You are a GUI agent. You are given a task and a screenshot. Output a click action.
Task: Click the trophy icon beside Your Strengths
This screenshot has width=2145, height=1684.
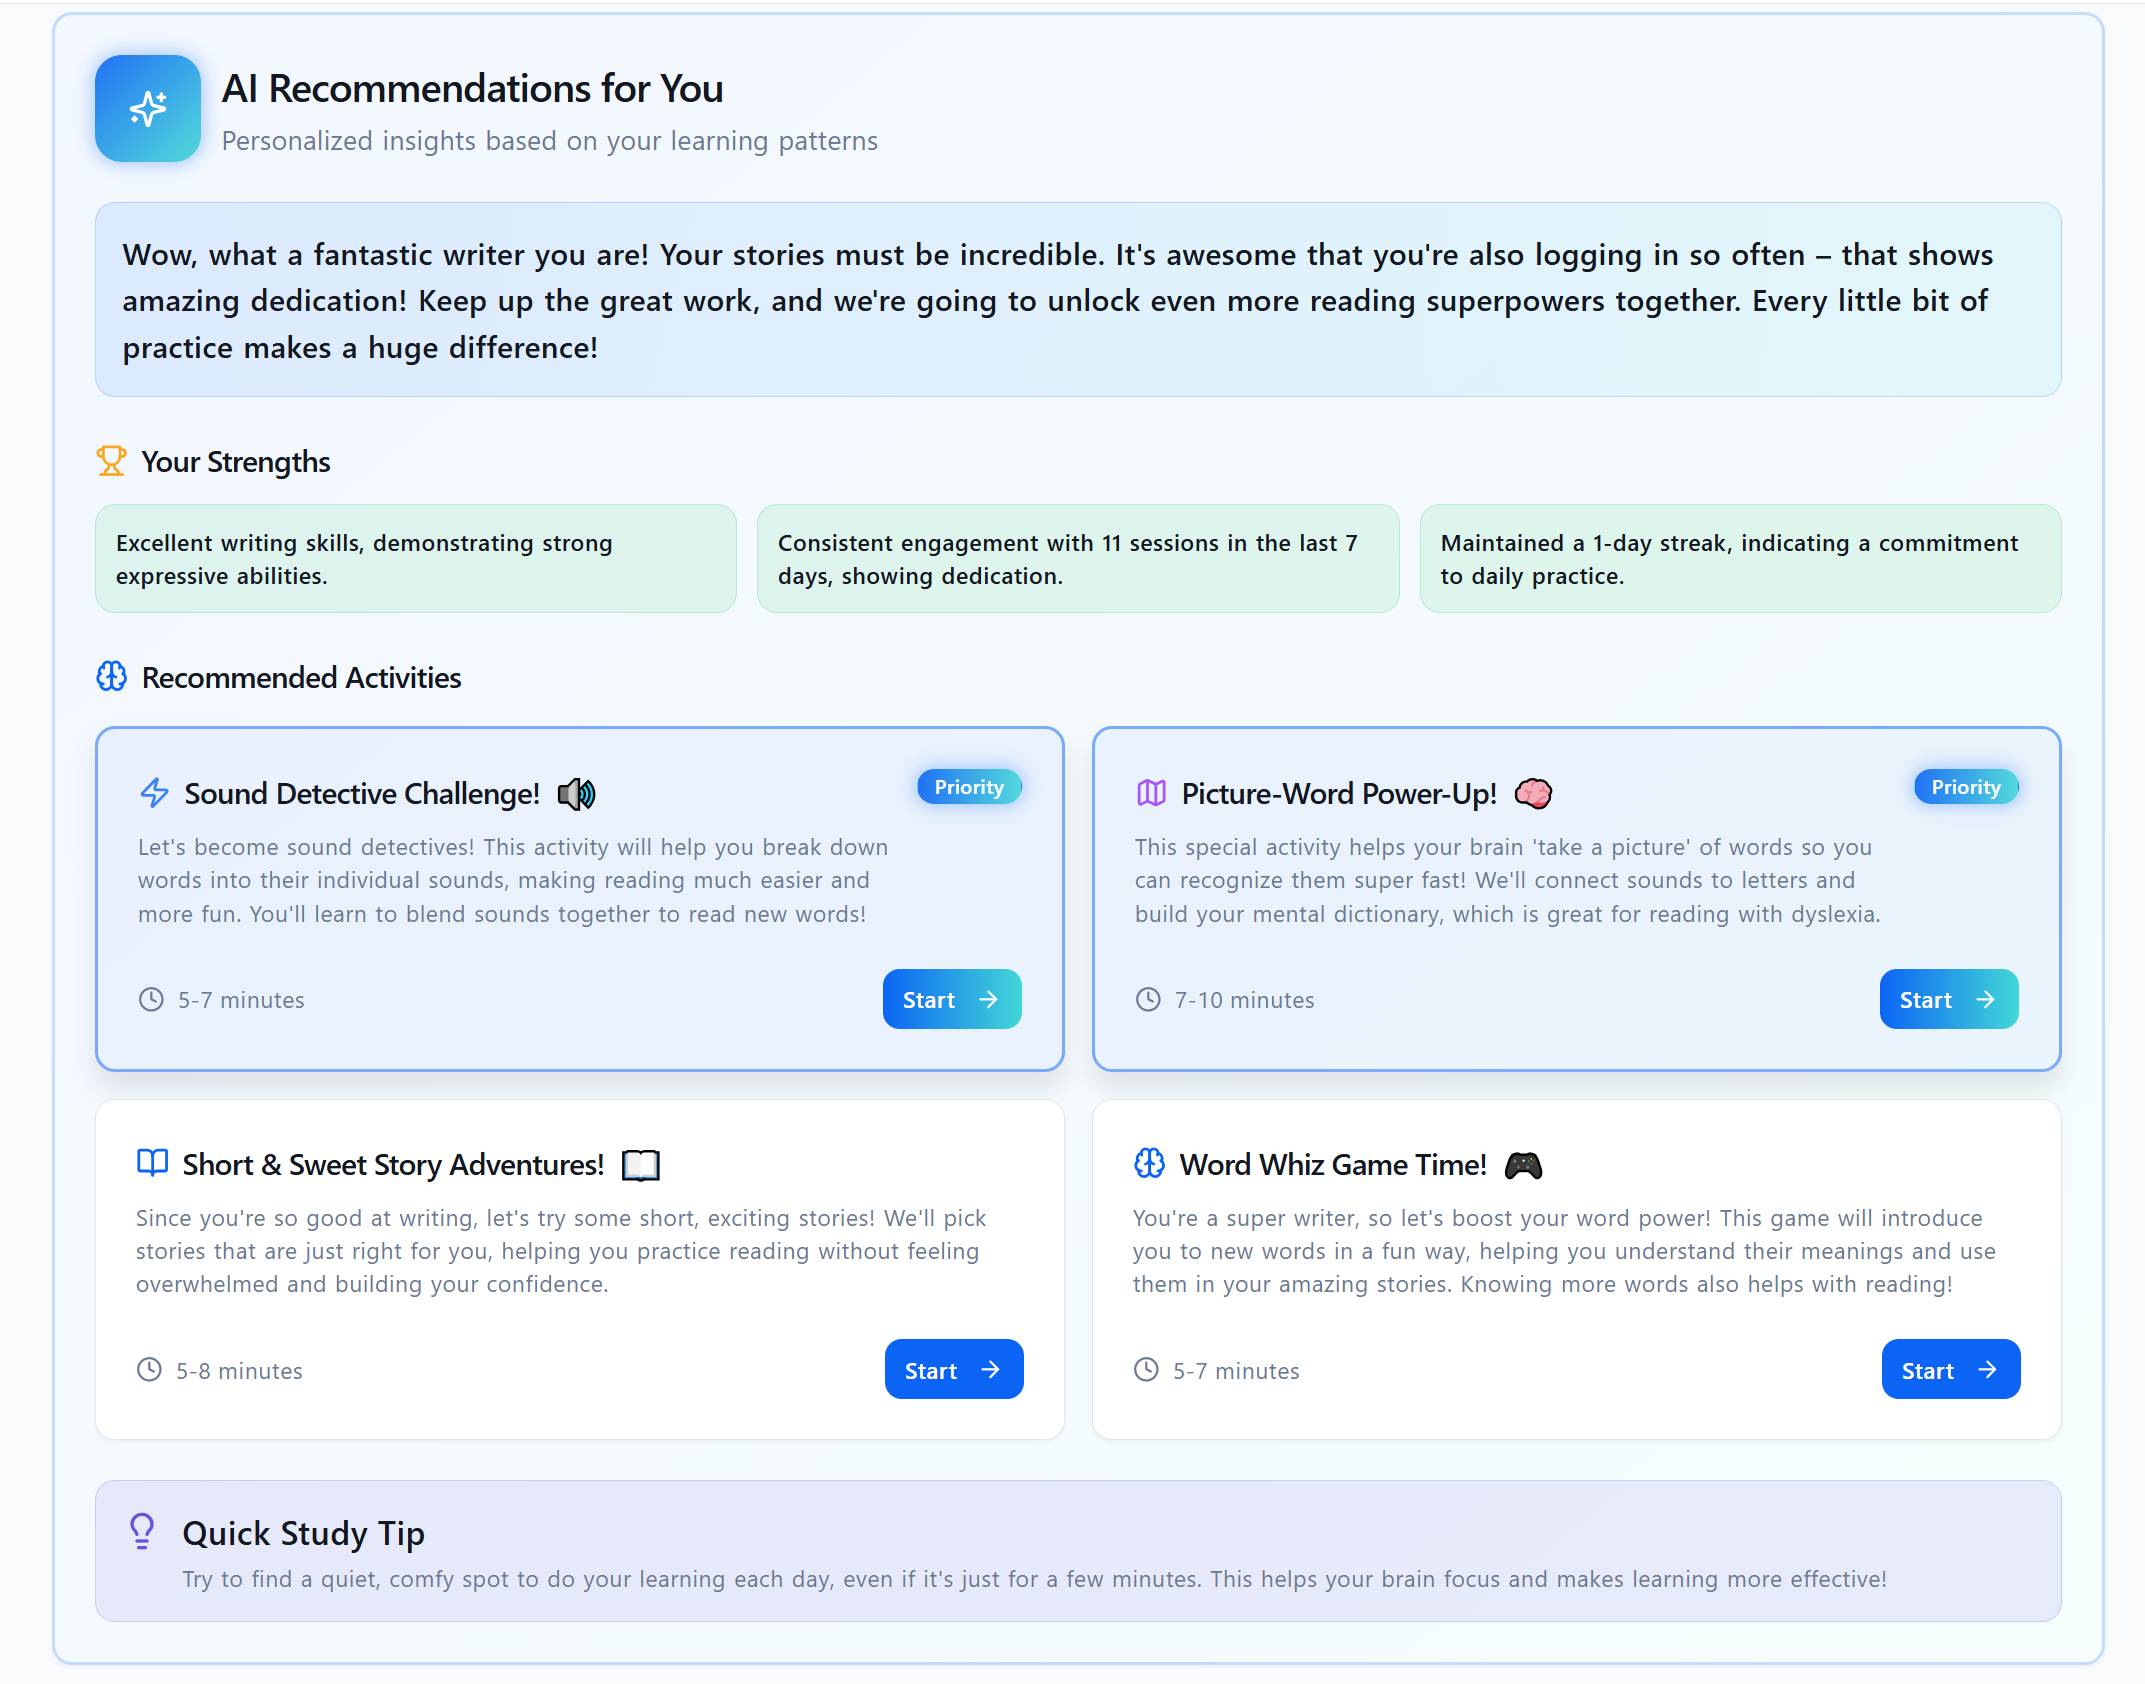111,461
